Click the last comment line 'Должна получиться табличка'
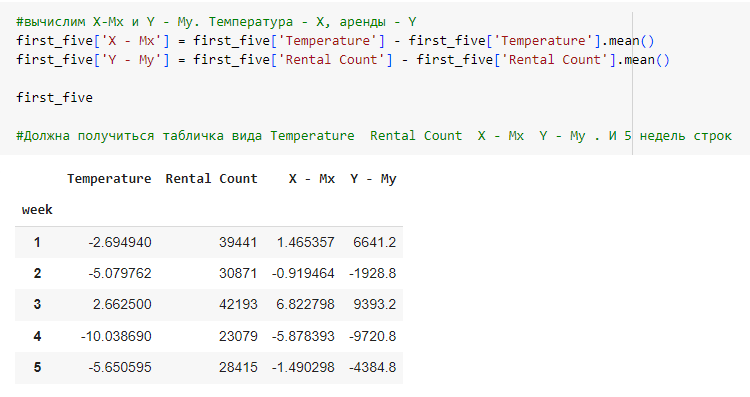 (374, 136)
